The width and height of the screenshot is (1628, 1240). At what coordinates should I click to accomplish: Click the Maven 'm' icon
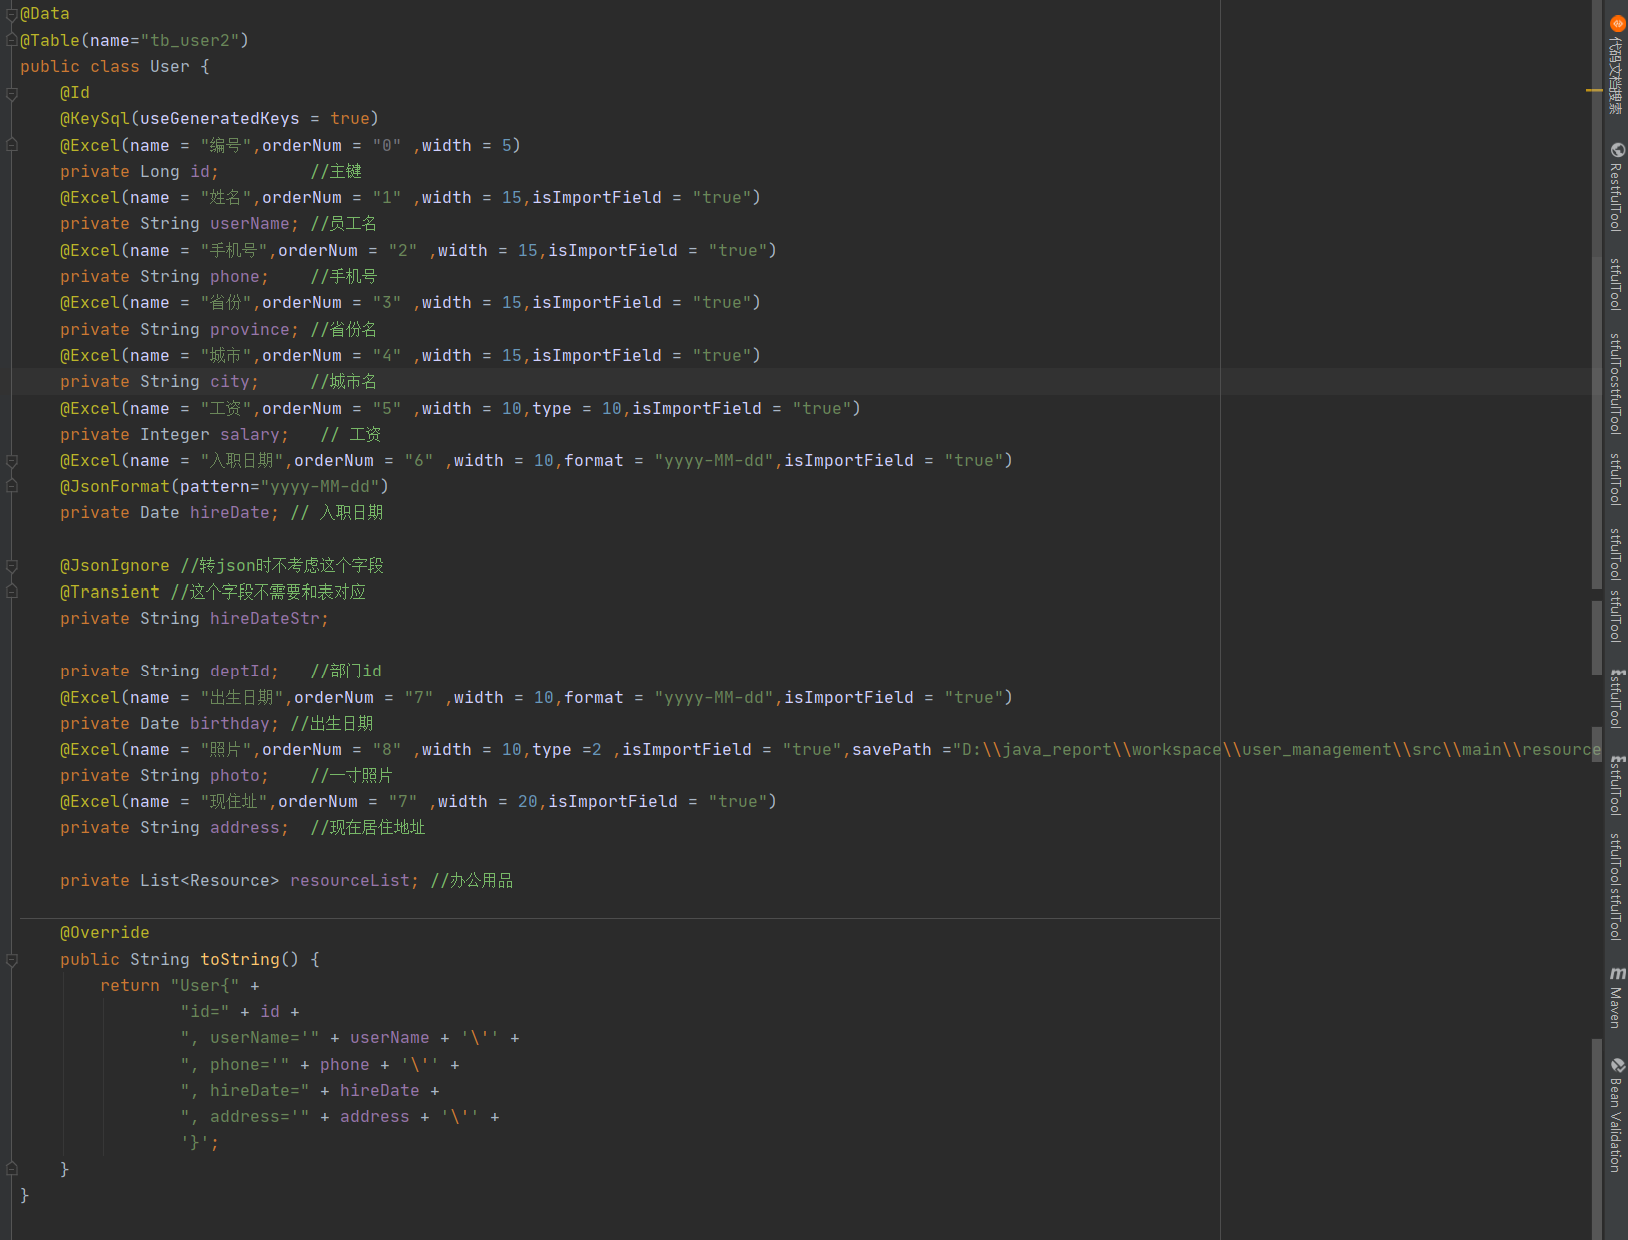(1617, 973)
